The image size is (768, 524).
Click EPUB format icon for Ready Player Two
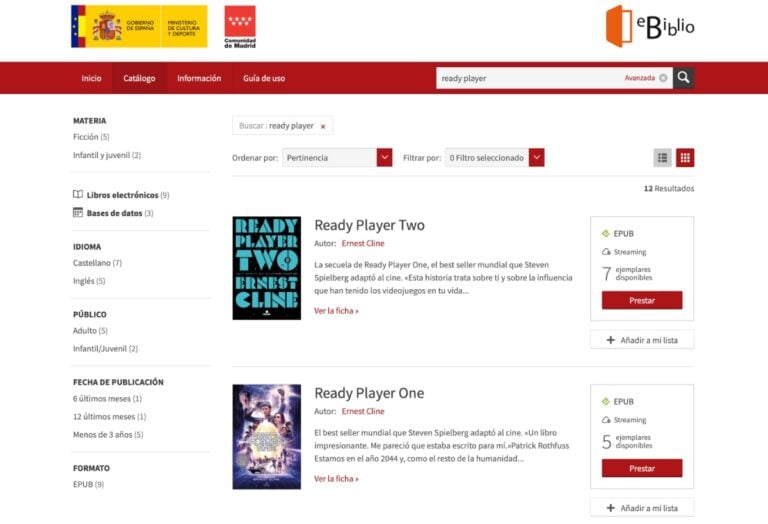606,234
